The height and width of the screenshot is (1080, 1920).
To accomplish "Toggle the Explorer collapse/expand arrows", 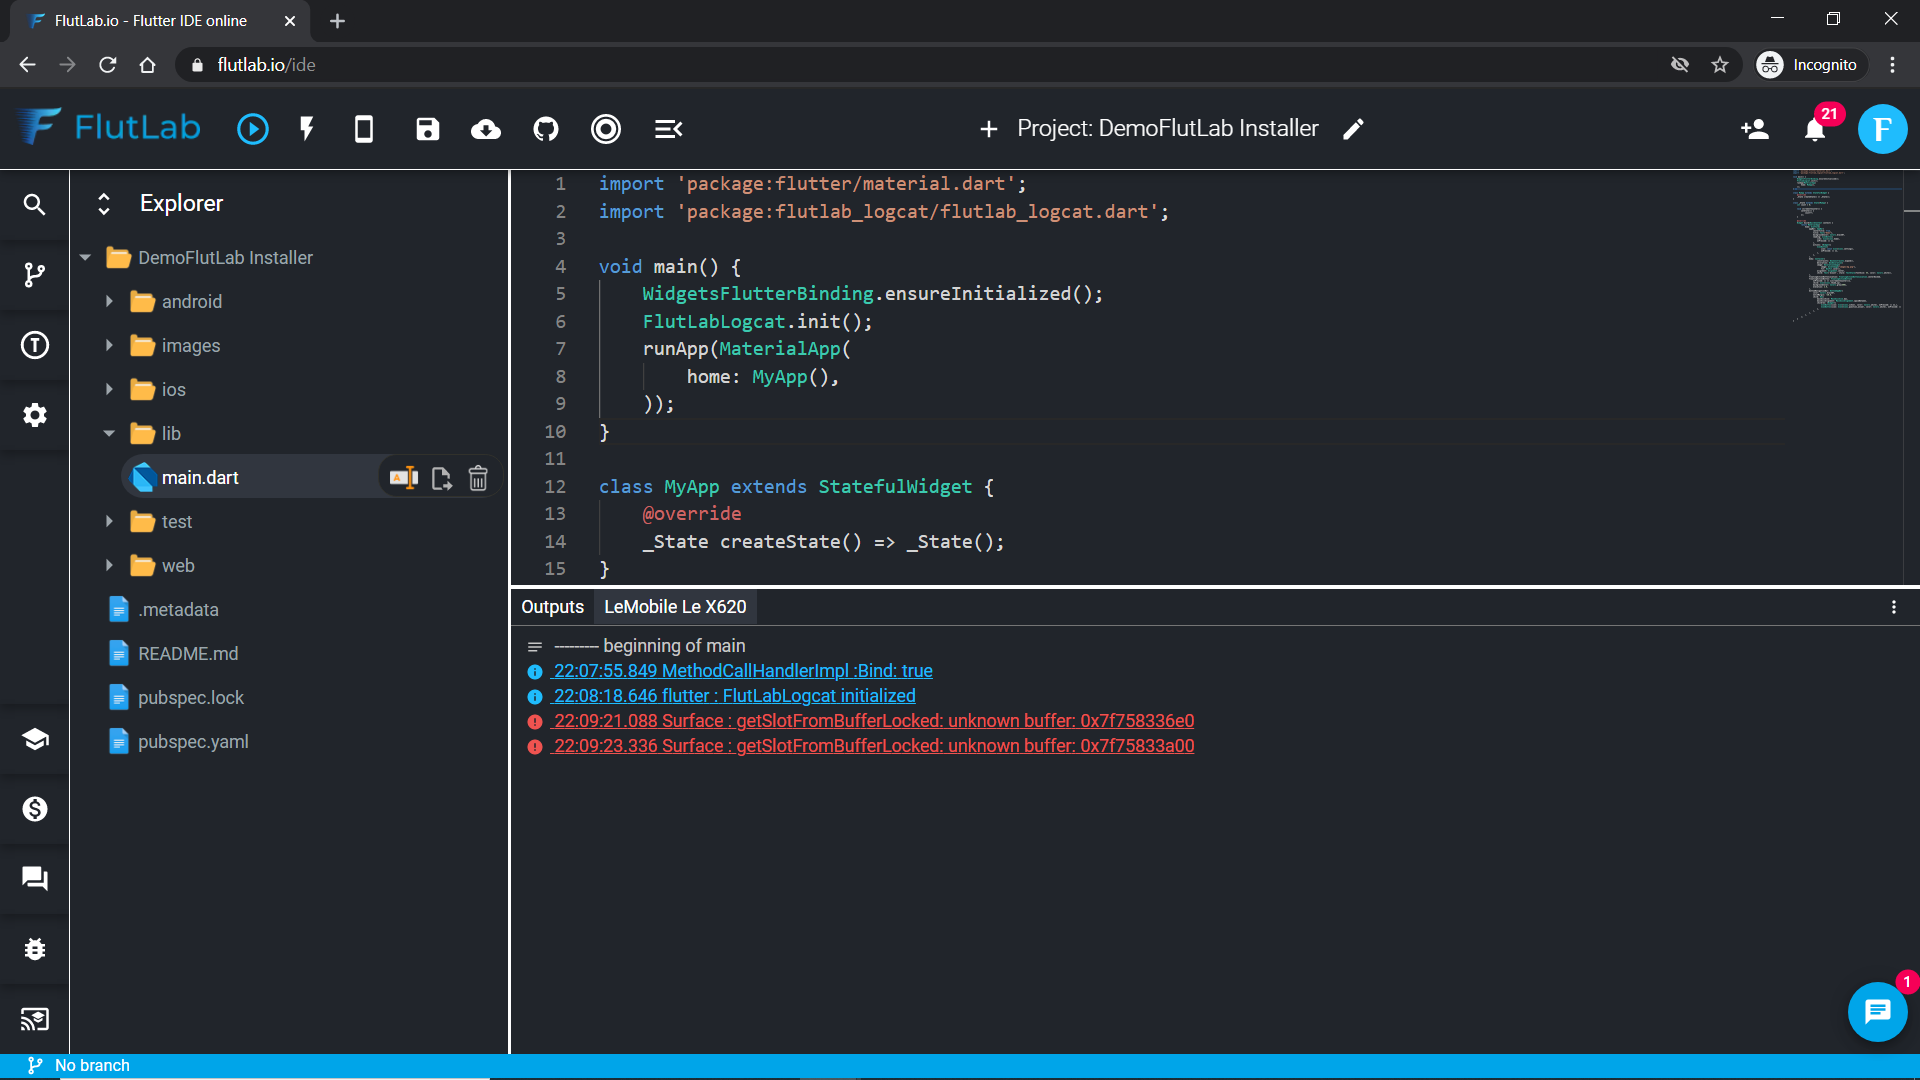I will (104, 203).
